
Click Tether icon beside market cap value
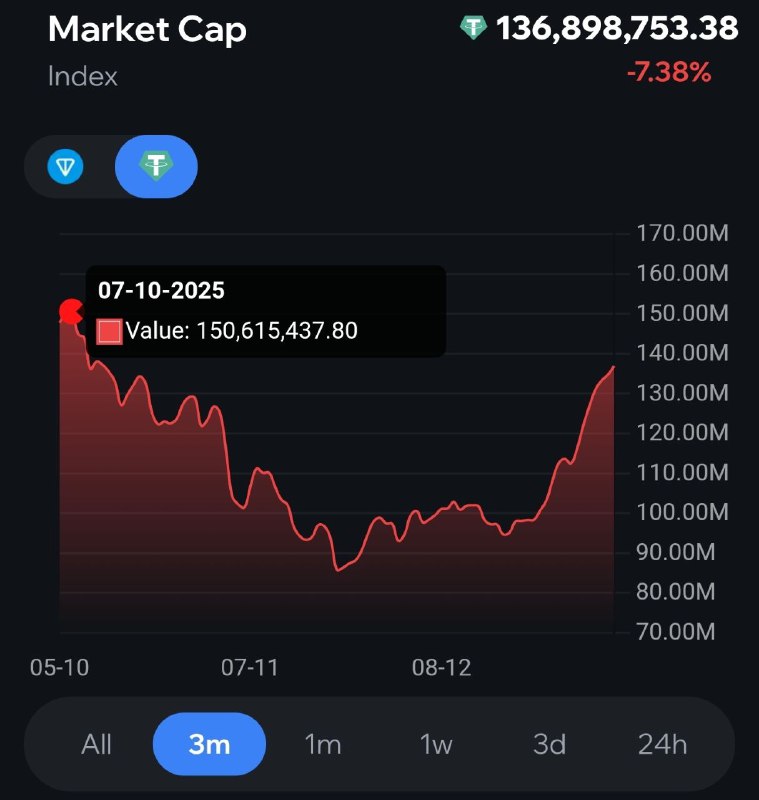coord(473,28)
